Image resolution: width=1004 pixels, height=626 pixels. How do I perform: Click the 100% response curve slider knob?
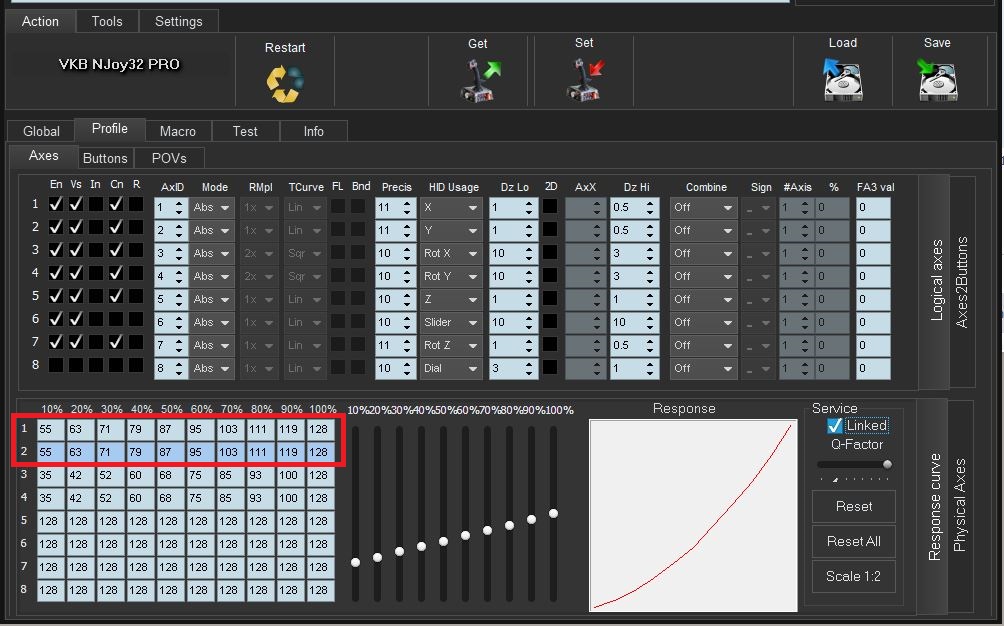[553, 513]
